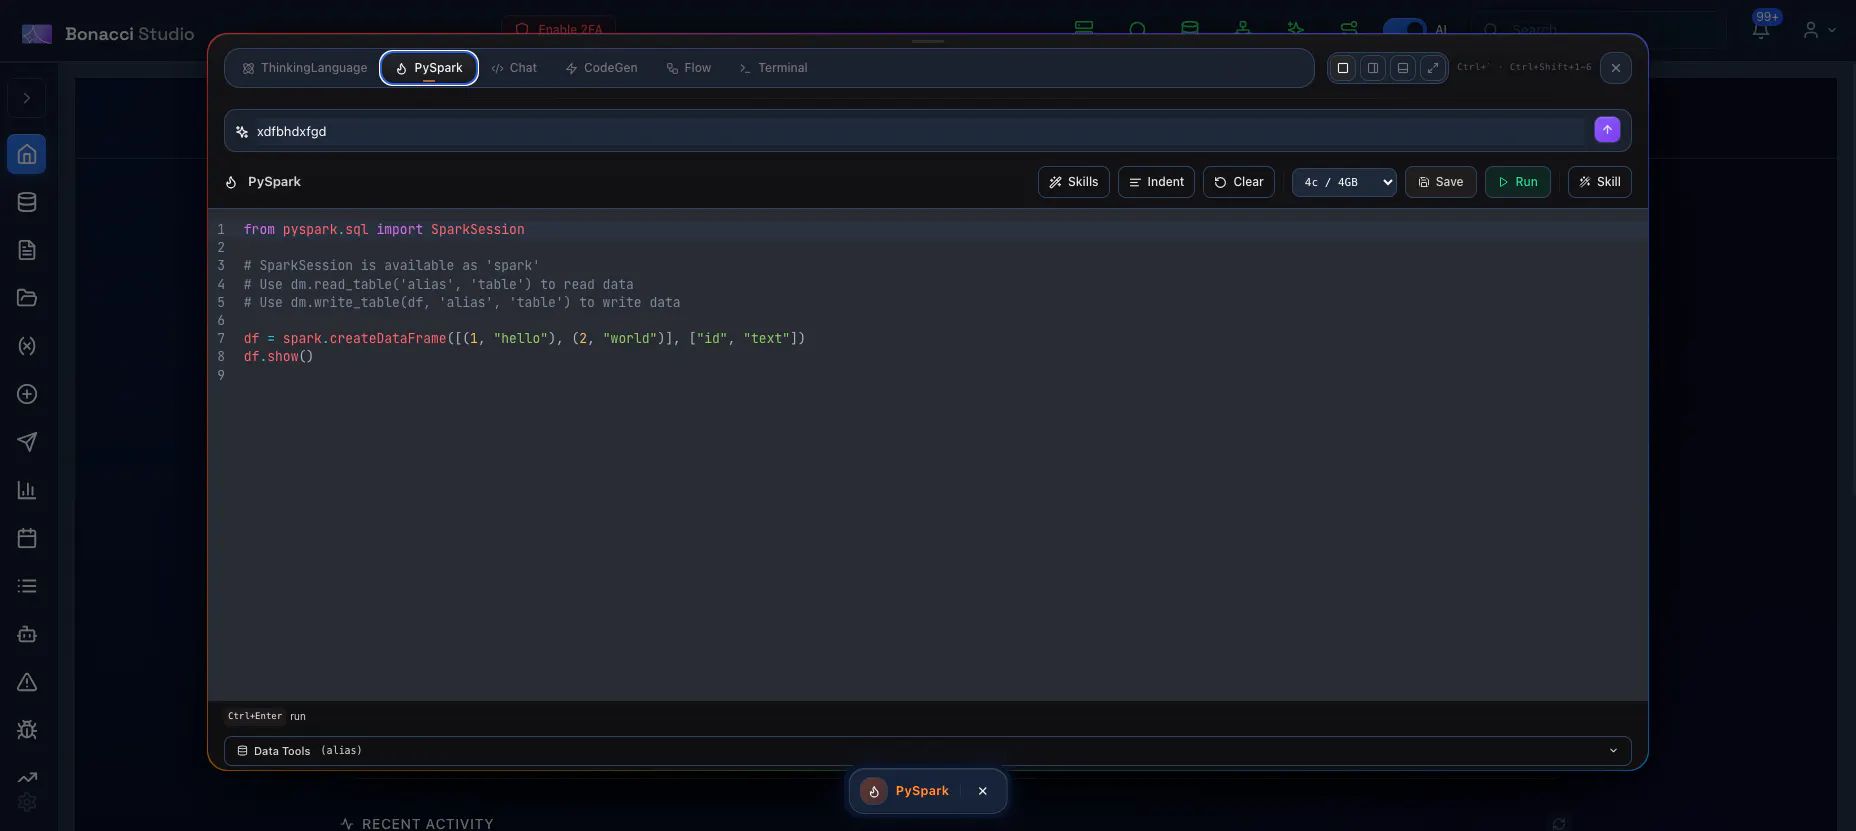The height and width of the screenshot is (831, 1856).
Task: Select the side split layout icon
Action: 1373,68
